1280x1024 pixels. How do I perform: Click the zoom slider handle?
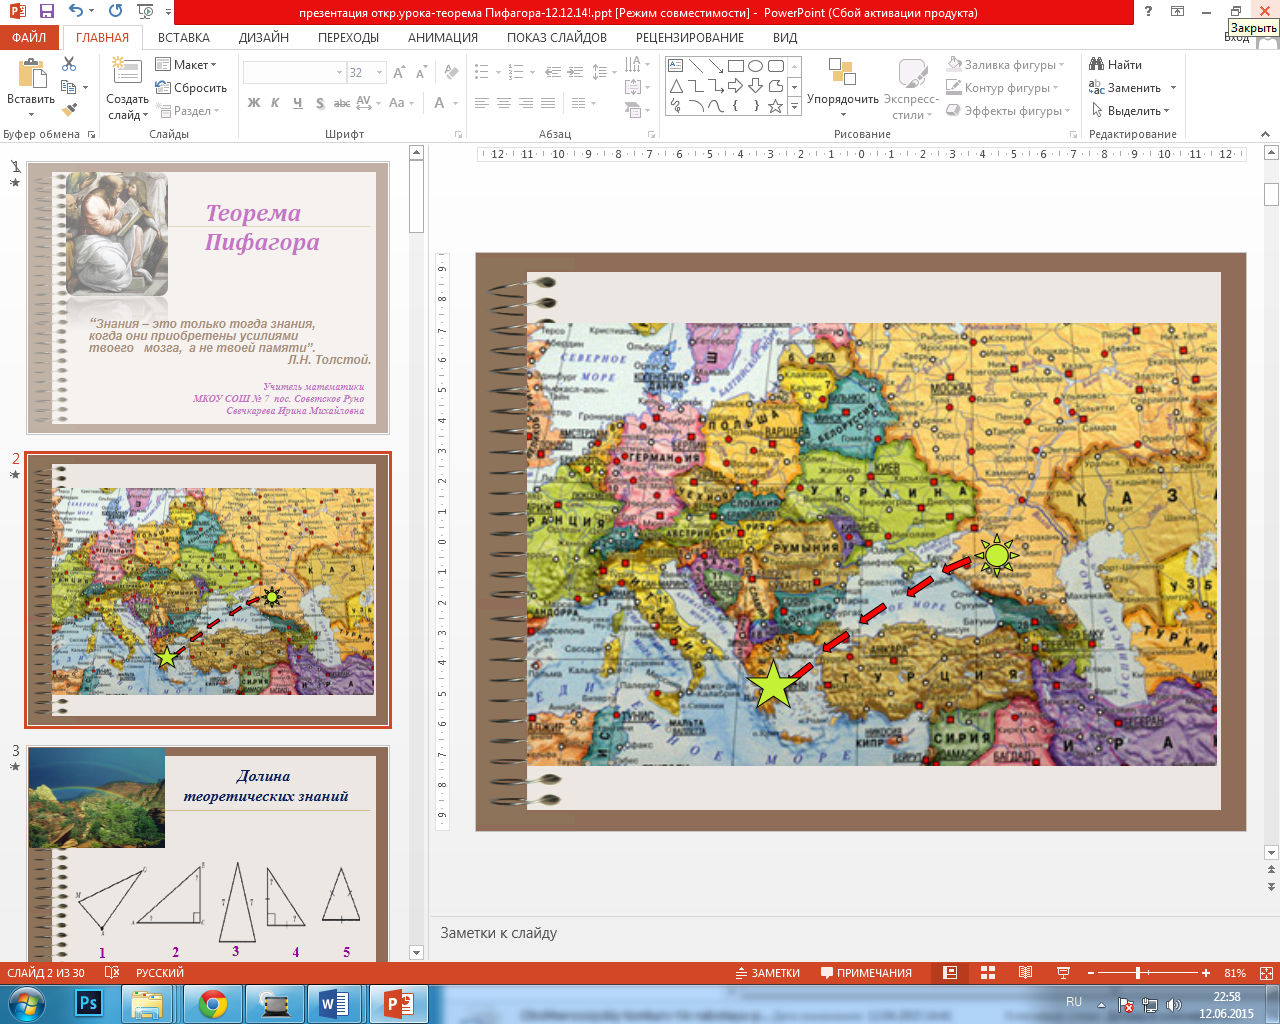1138,973
